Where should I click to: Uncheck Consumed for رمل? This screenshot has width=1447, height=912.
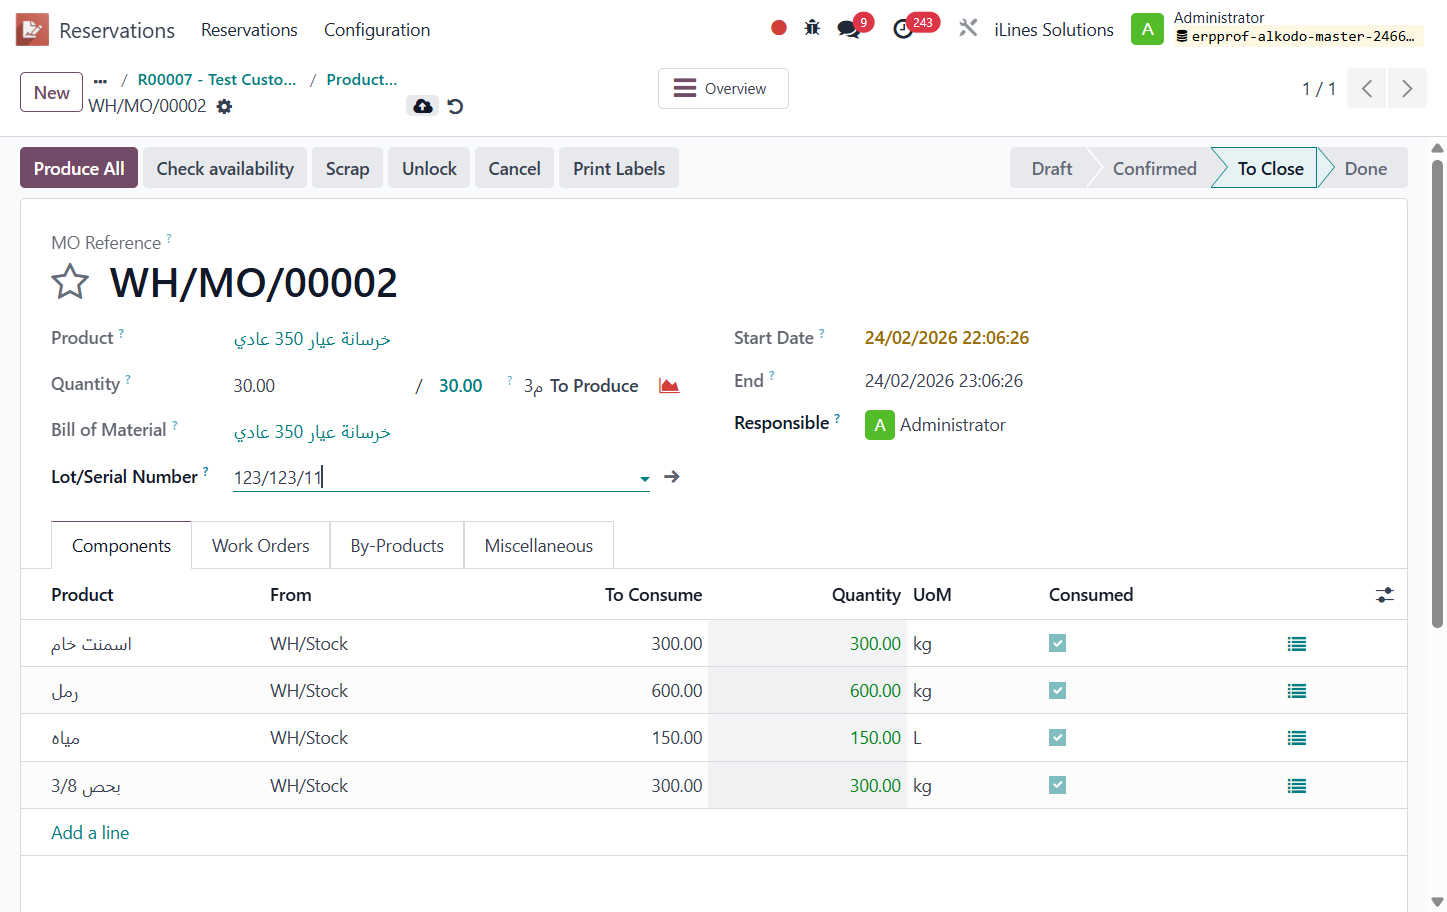coord(1057,690)
